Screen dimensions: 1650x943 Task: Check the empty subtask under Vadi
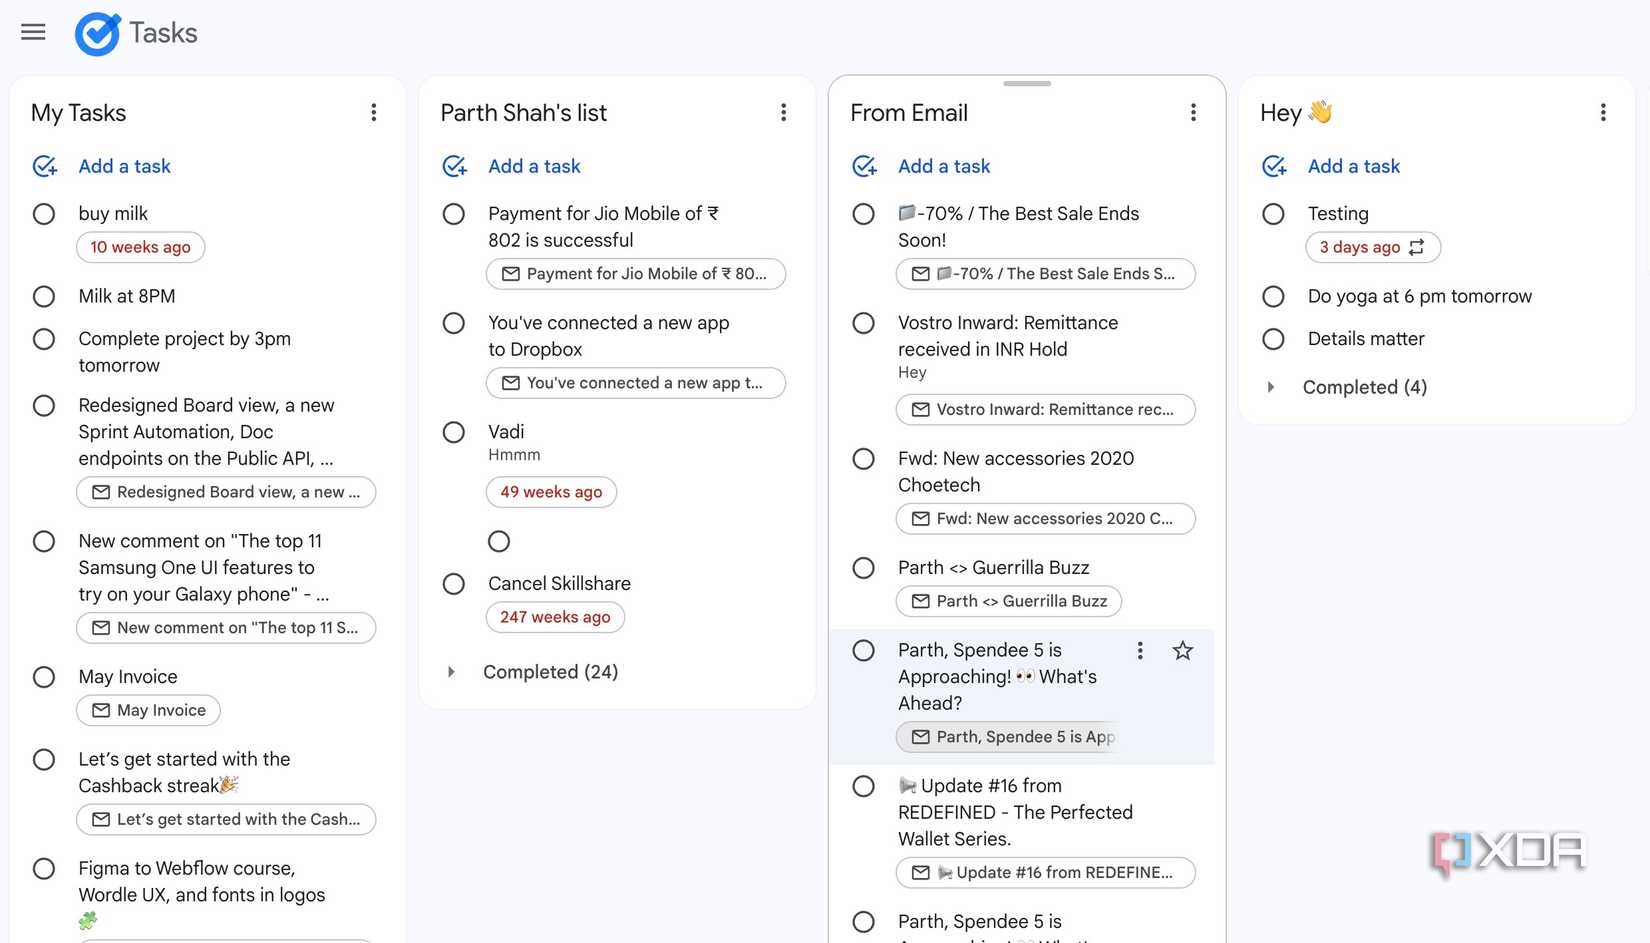point(499,542)
